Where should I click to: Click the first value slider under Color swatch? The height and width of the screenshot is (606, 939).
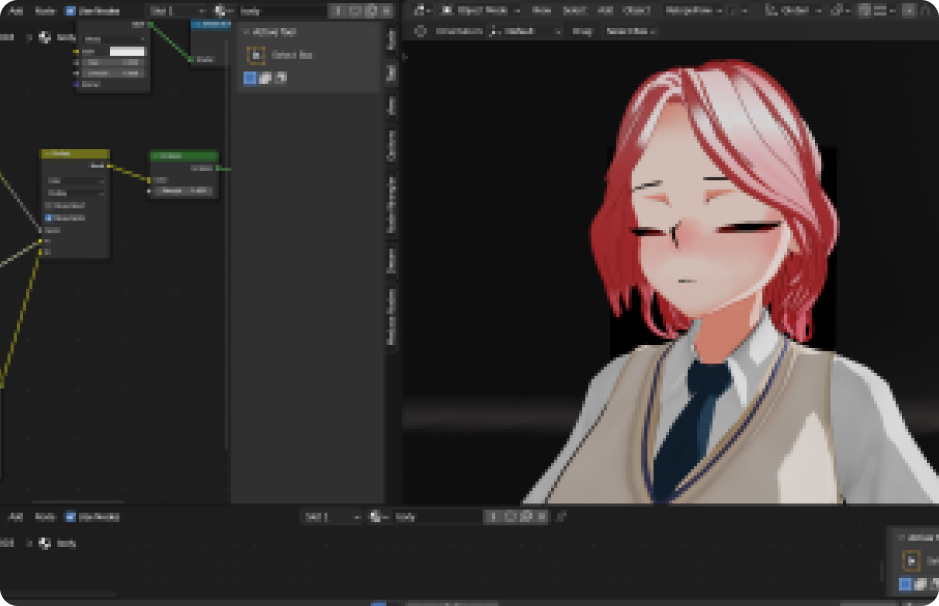click(x=113, y=62)
